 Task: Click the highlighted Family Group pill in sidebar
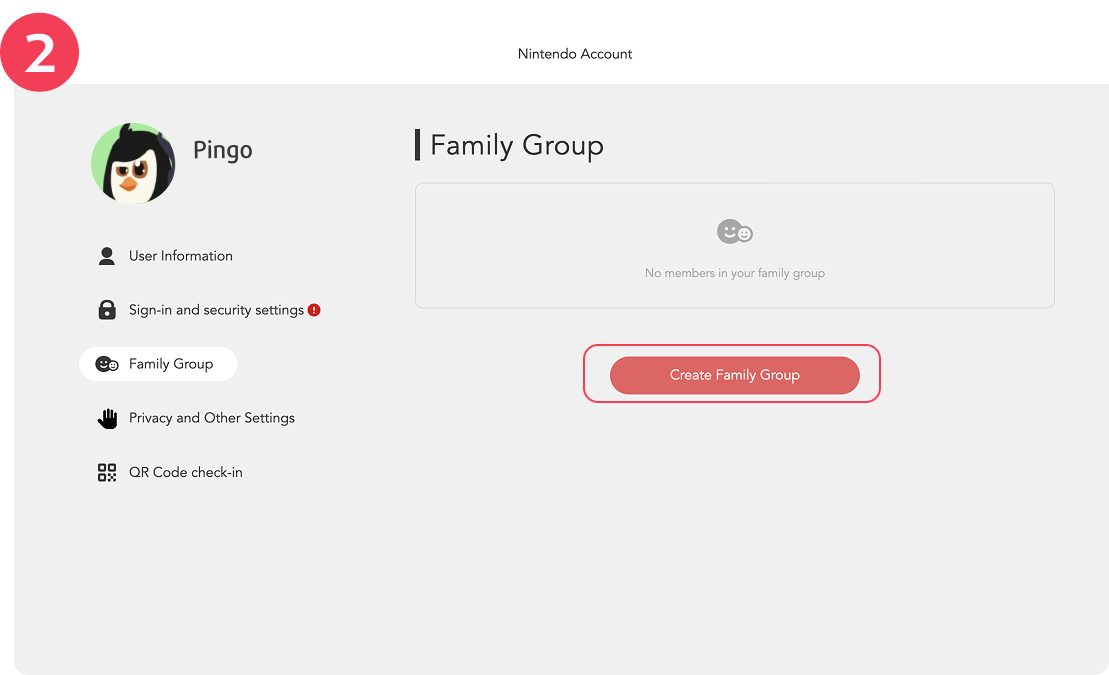(x=158, y=364)
